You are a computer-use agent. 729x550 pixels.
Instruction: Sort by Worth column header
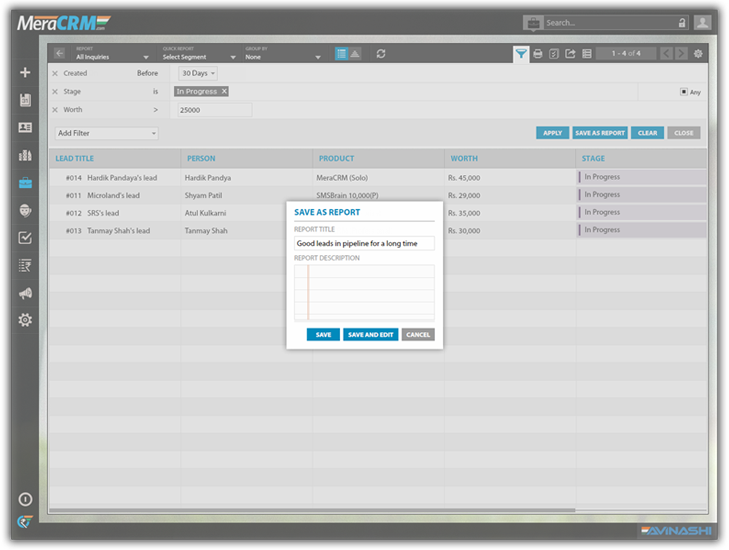(x=464, y=159)
